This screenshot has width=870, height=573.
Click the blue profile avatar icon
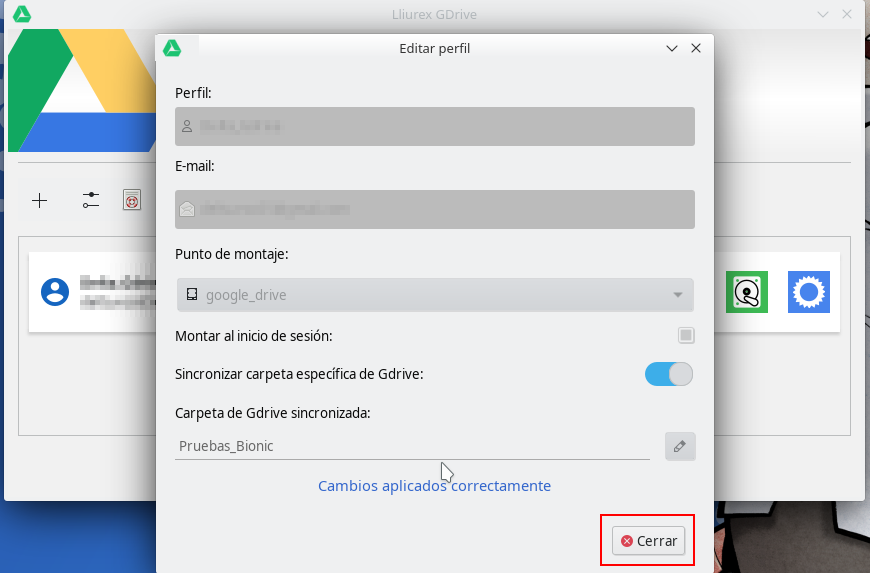click(x=54, y=292)
